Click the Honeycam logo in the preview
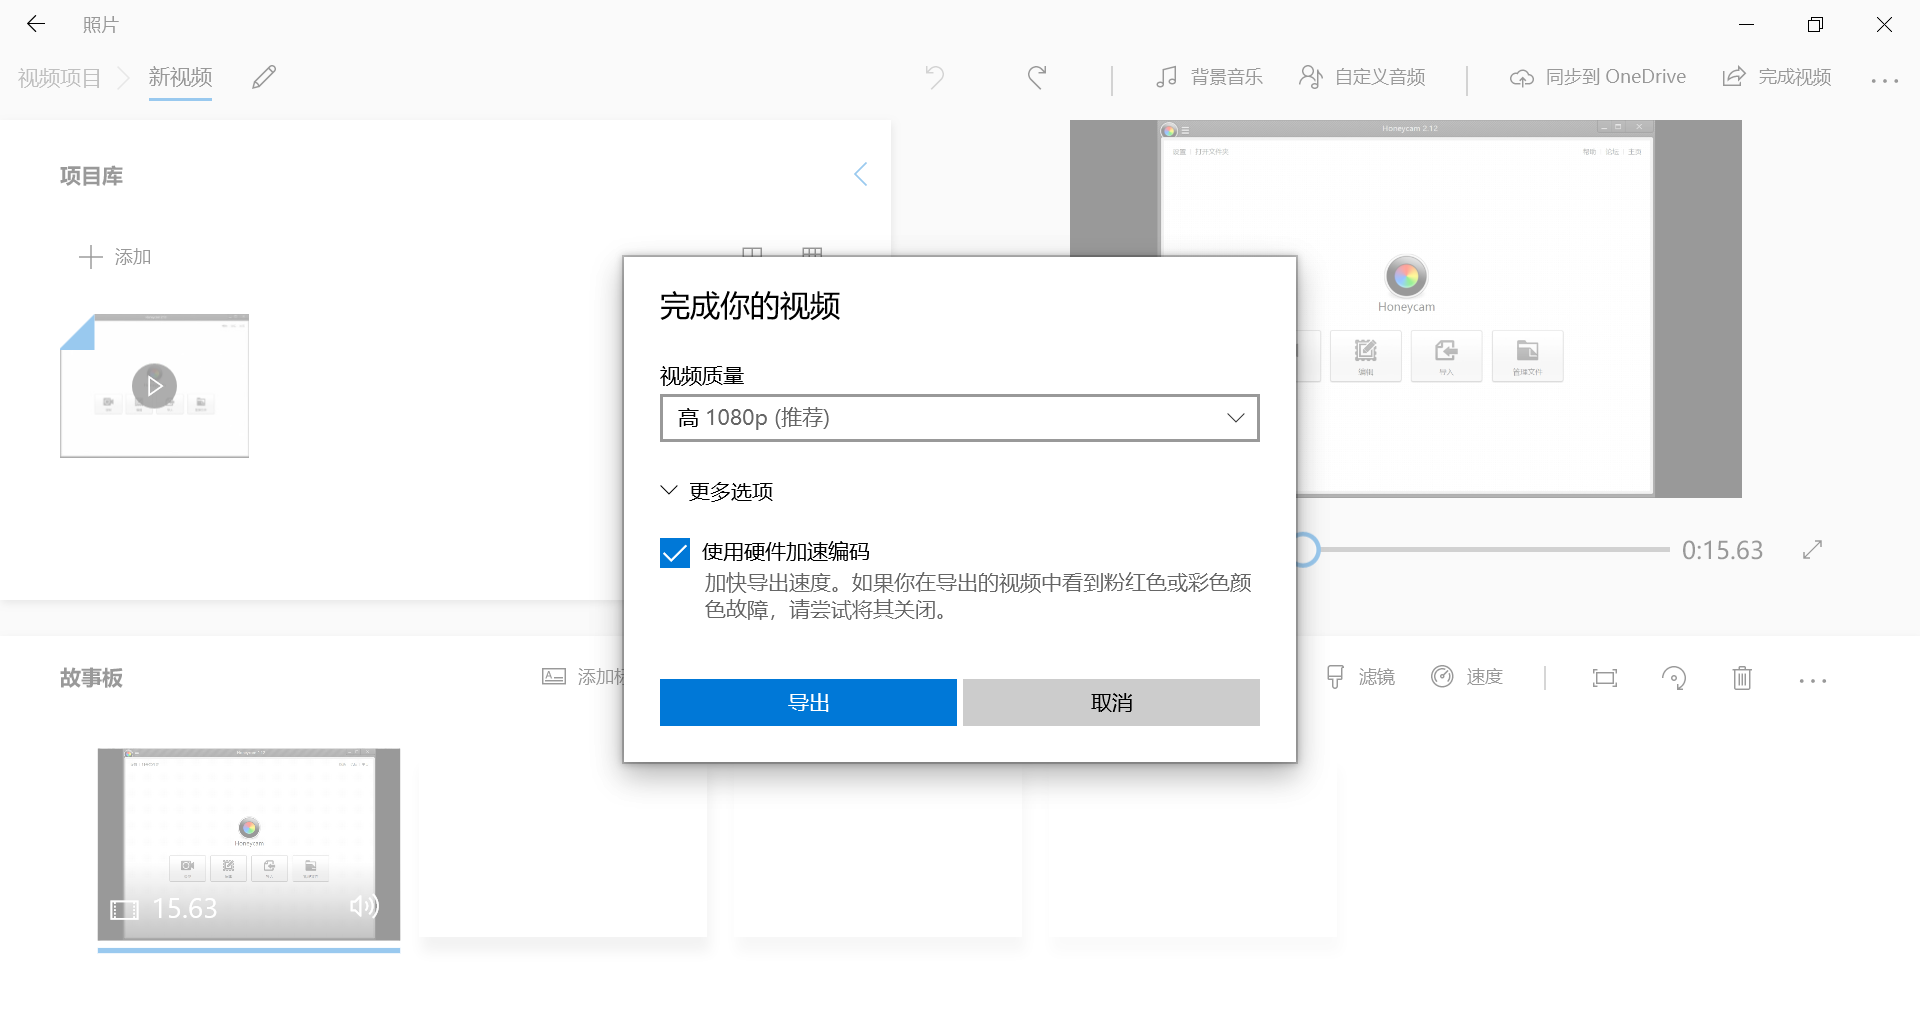 pos(1406,276)
